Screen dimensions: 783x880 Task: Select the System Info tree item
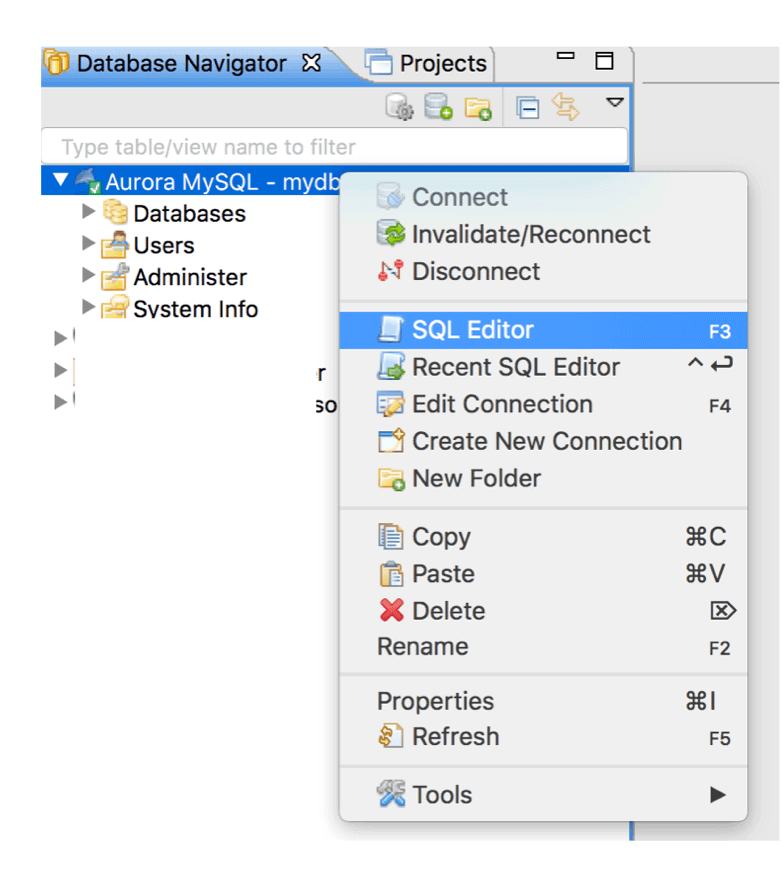click(195, 309)
